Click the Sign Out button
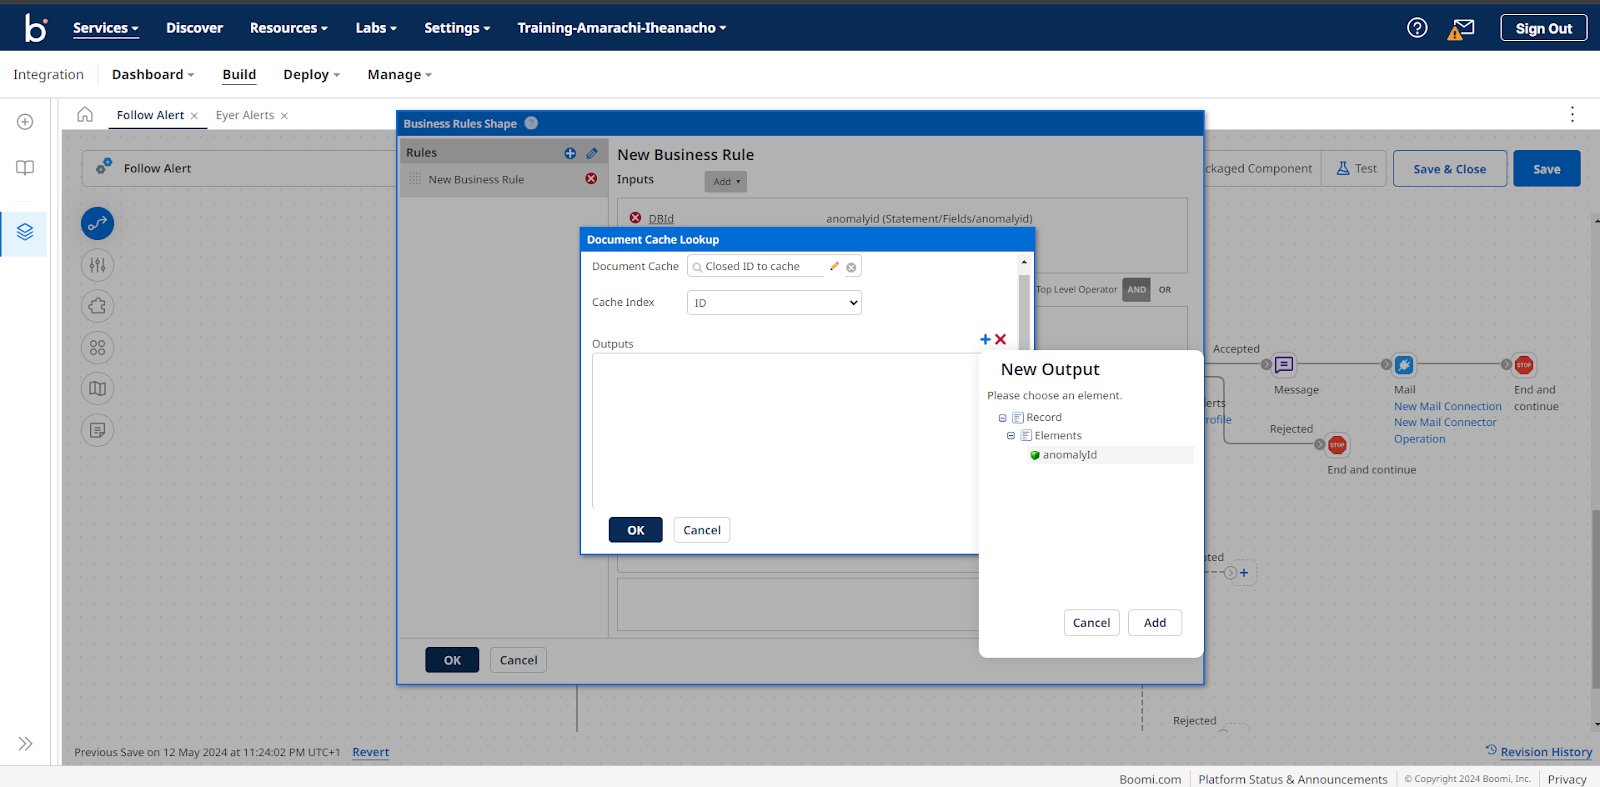 point(1544,28)
